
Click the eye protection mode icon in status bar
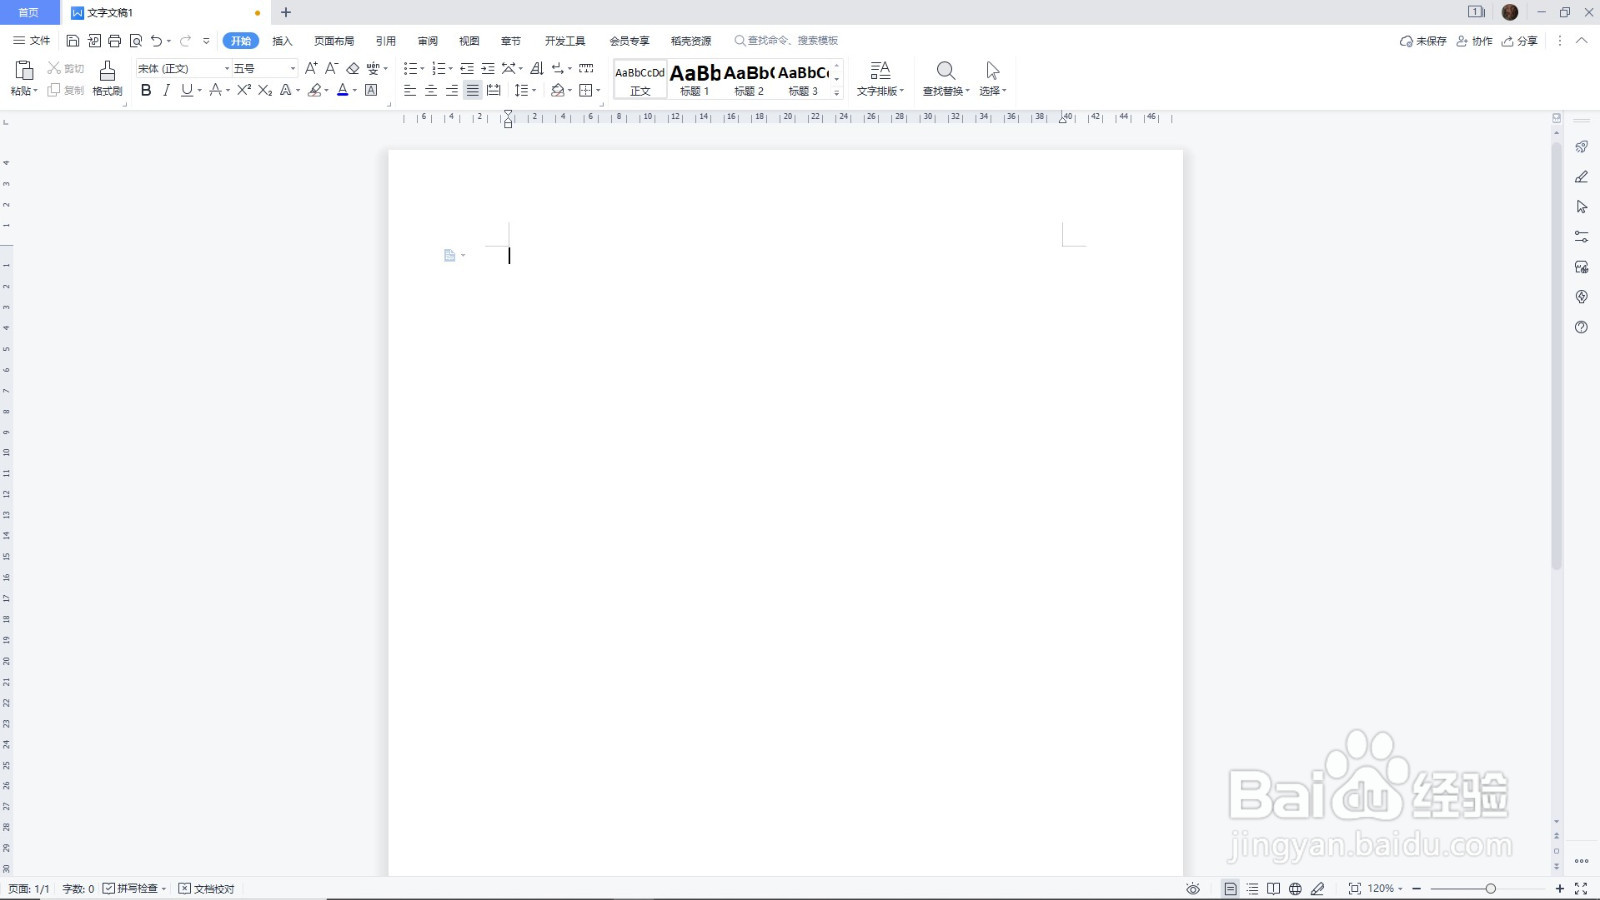1193,888
